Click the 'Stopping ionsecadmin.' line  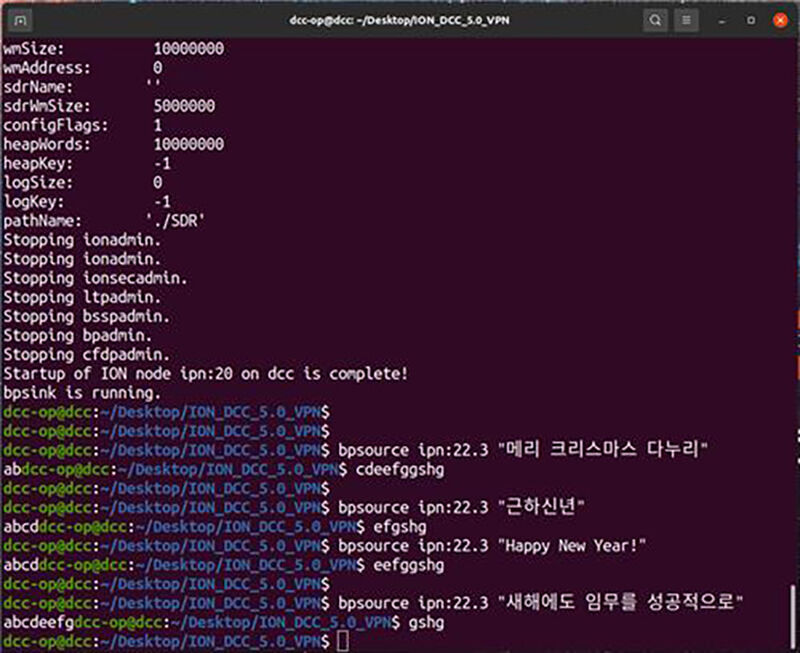(x=95, y=278)
